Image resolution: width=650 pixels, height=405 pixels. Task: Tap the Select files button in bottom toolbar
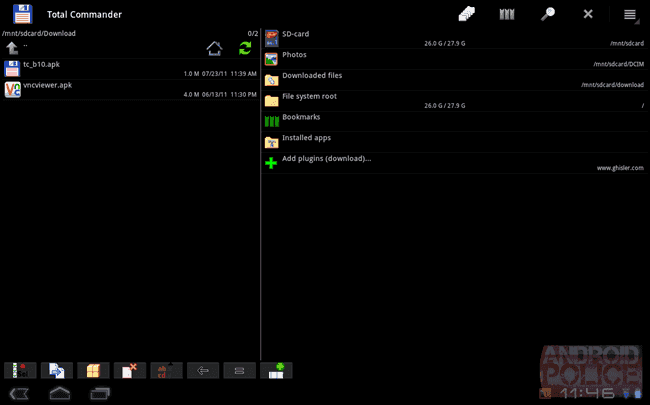pyautogui.click(x=20, y=370)
